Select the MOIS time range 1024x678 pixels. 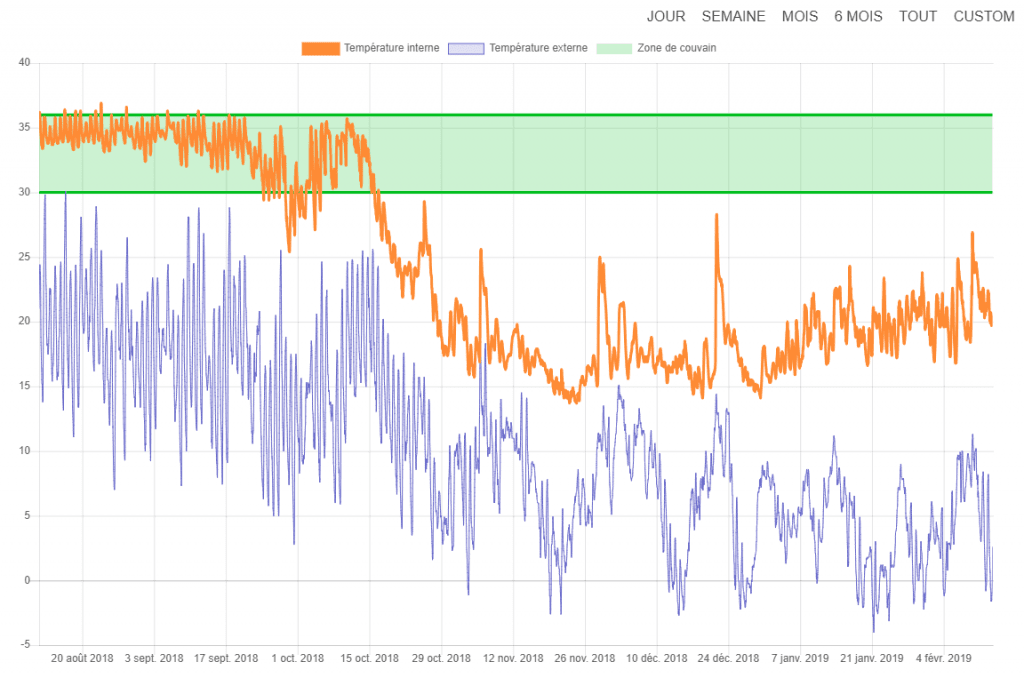800,16
